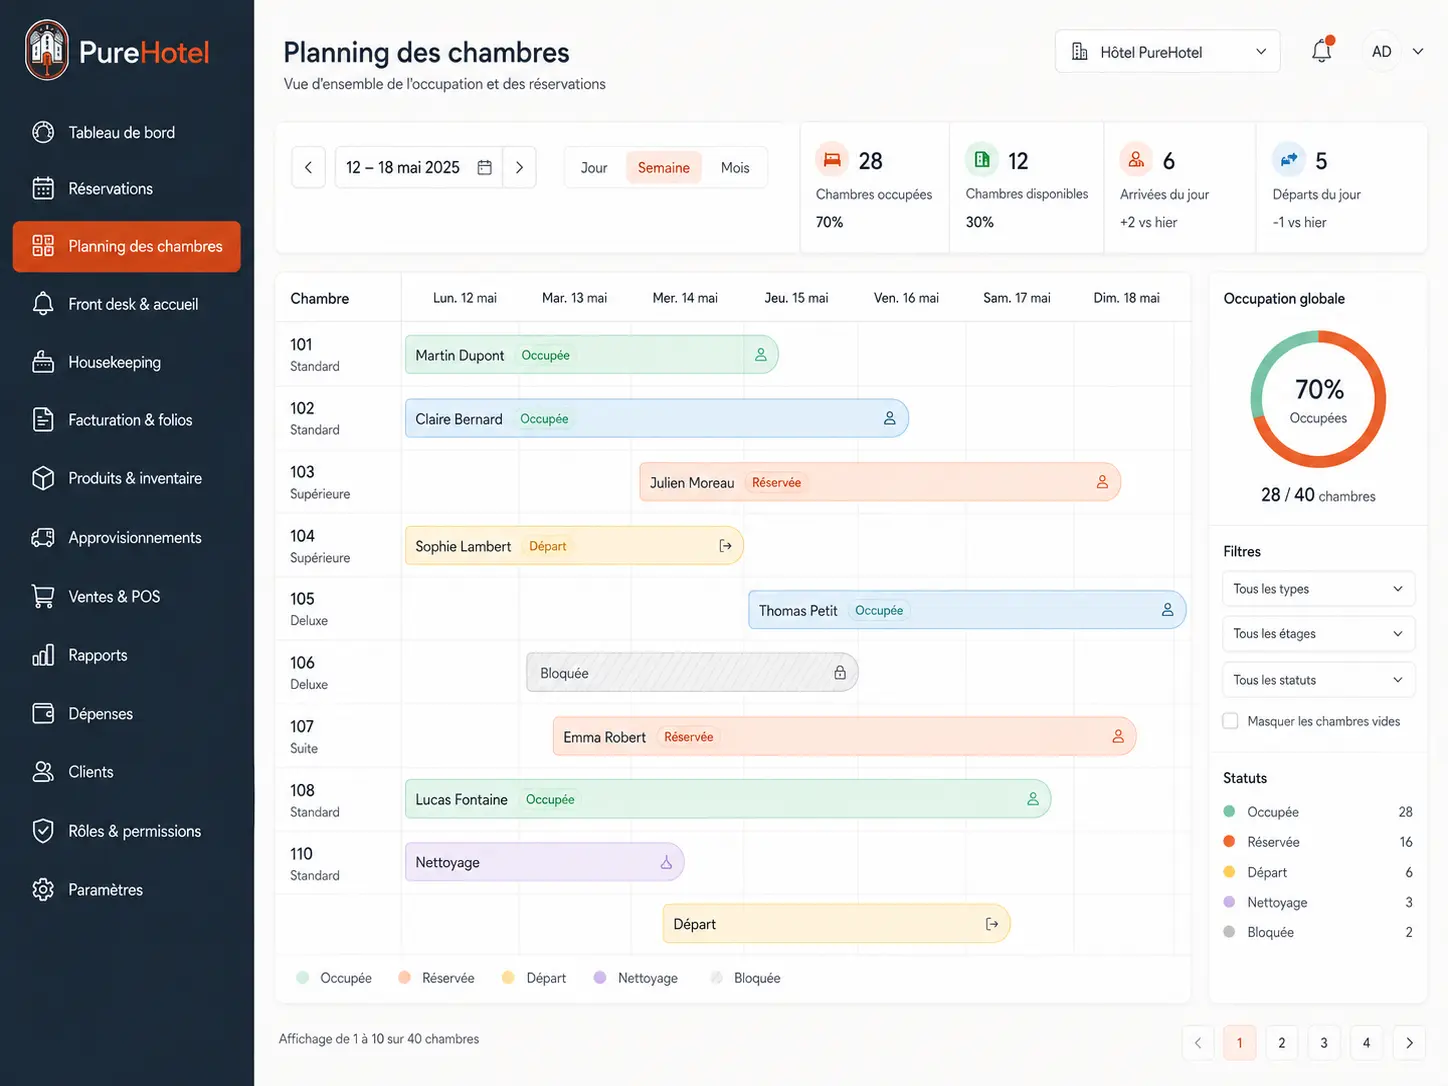Click the lock icon on the Bloquée bar
1448x1086 pixels.
[840, 673]
